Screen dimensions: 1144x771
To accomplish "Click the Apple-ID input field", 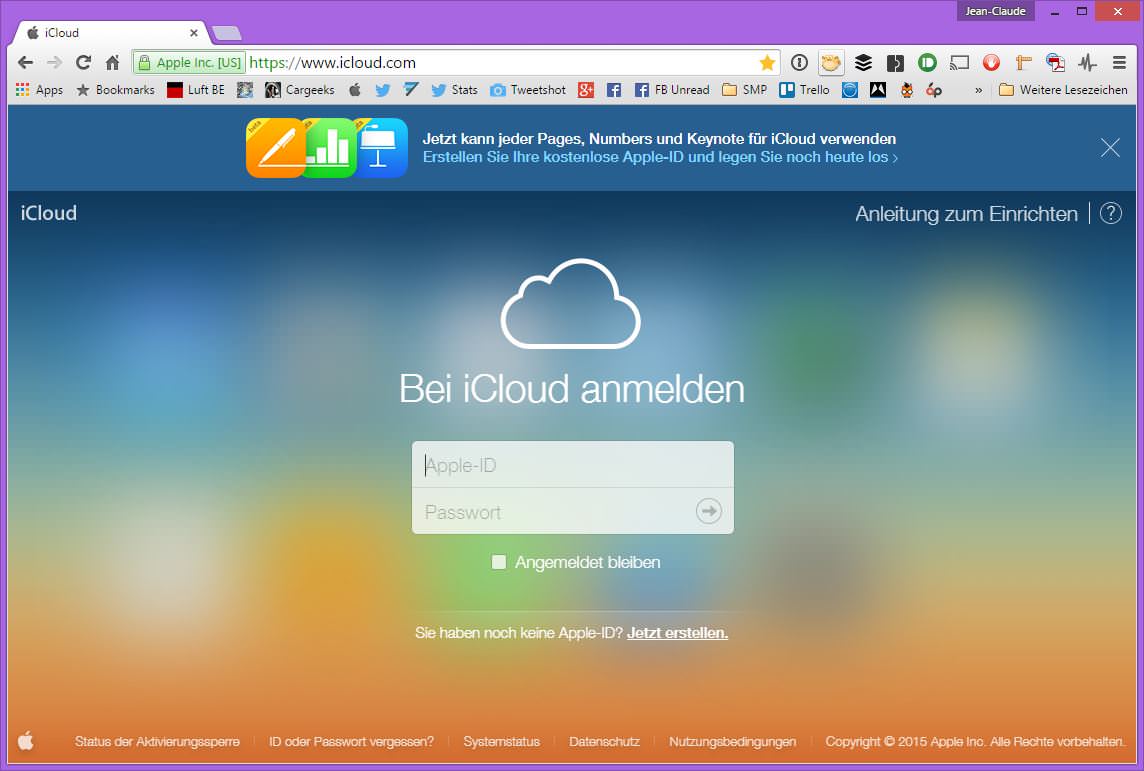I will coord(572,465).
